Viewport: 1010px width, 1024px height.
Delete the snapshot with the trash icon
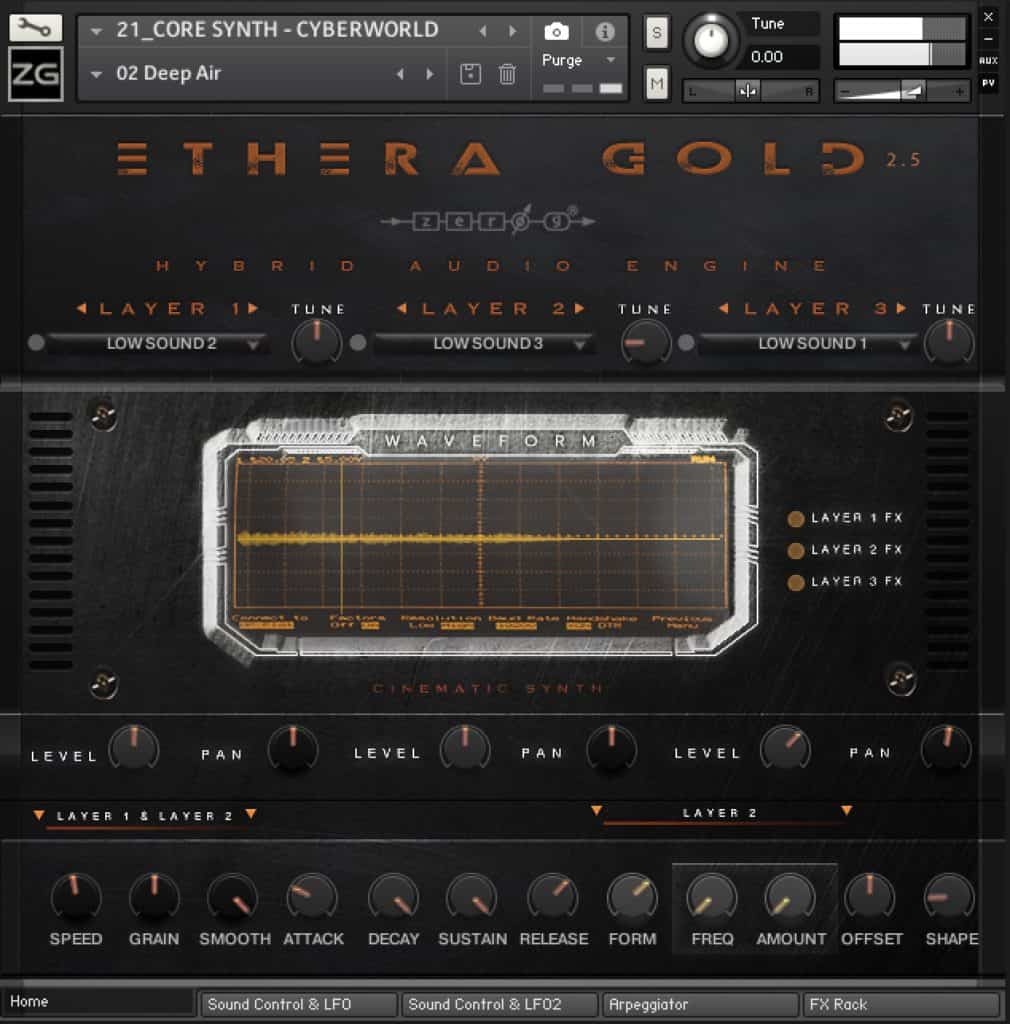pos(507,74)
